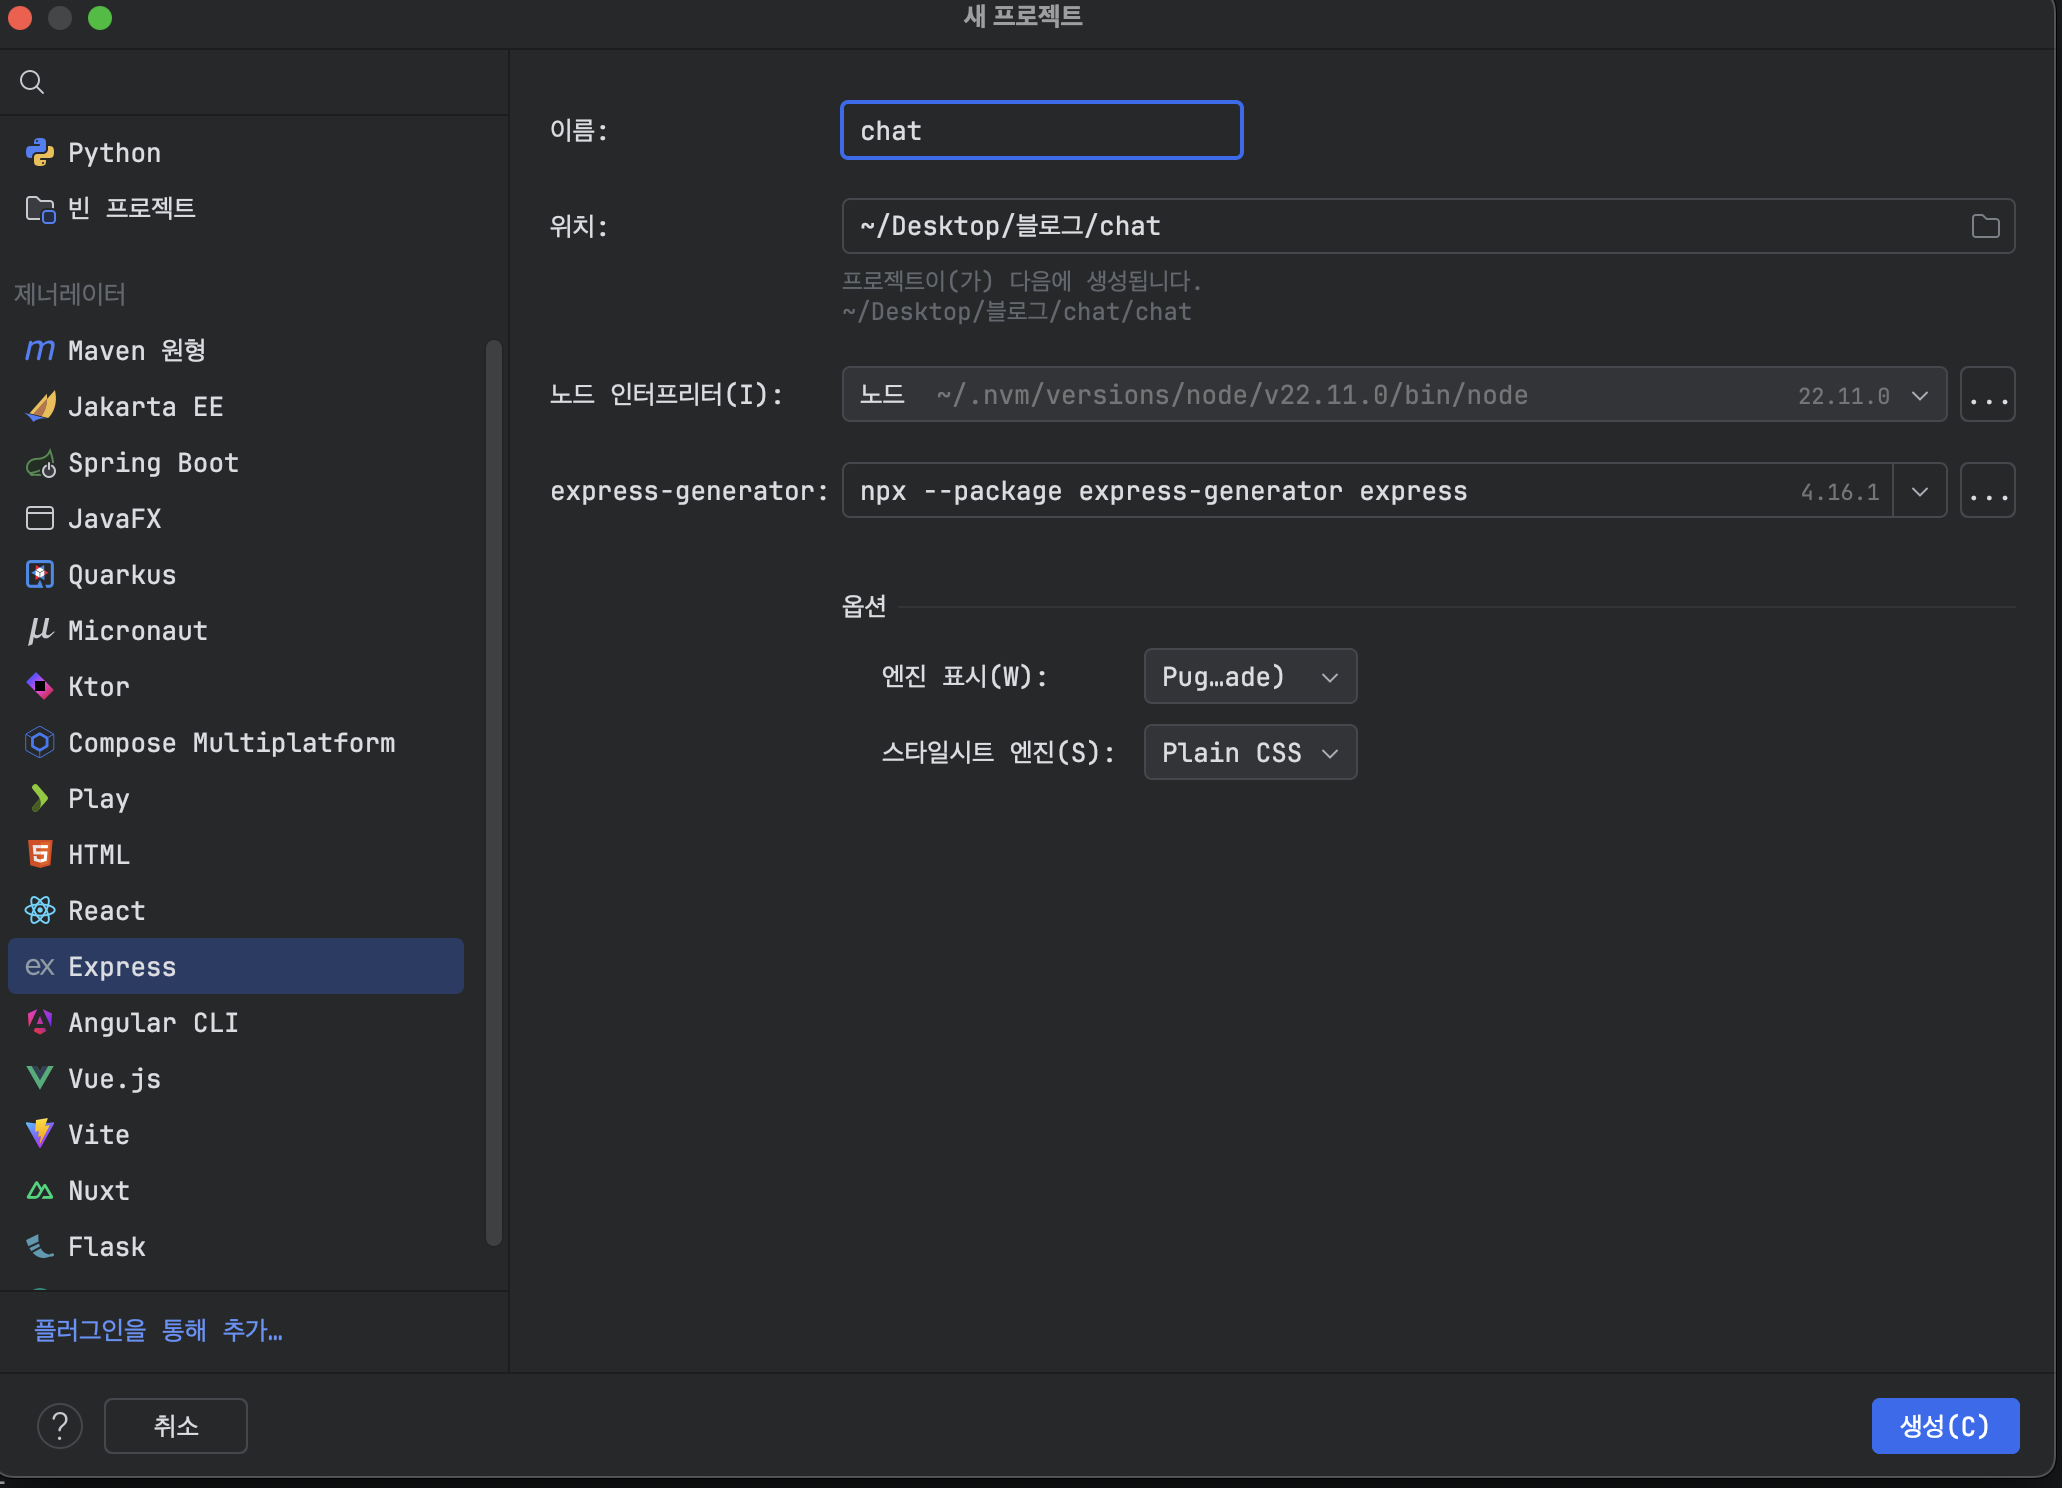Click the 생성(C) button to create project
2062x1488 pixels.
[1944, 1426]
